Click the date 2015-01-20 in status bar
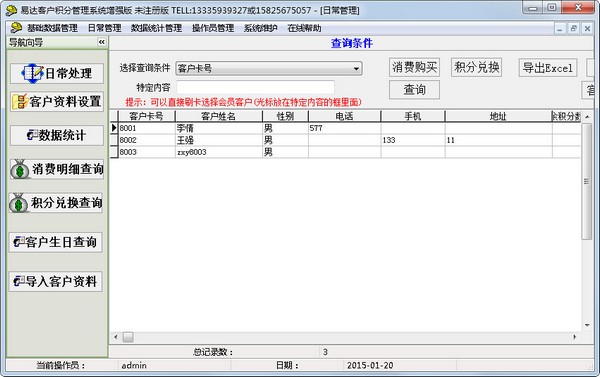The width and height of the screenshot is (600, 377). pos(370,366)
